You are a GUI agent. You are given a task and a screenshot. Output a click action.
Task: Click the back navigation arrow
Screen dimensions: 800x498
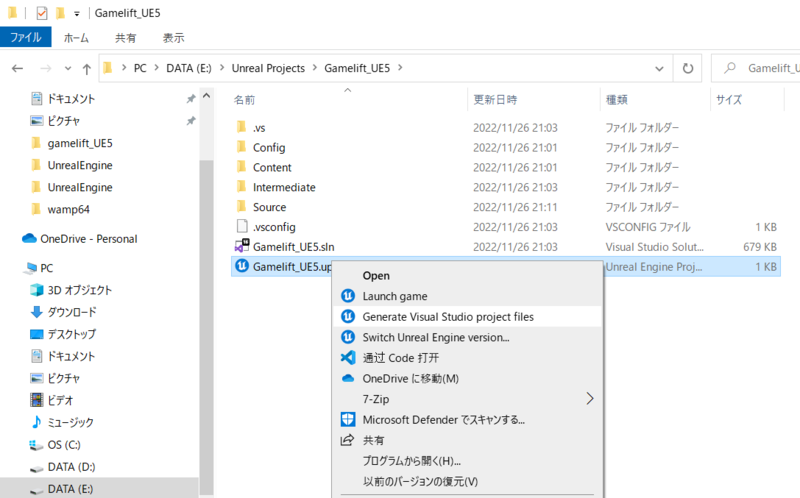click(x=18, y=68)
